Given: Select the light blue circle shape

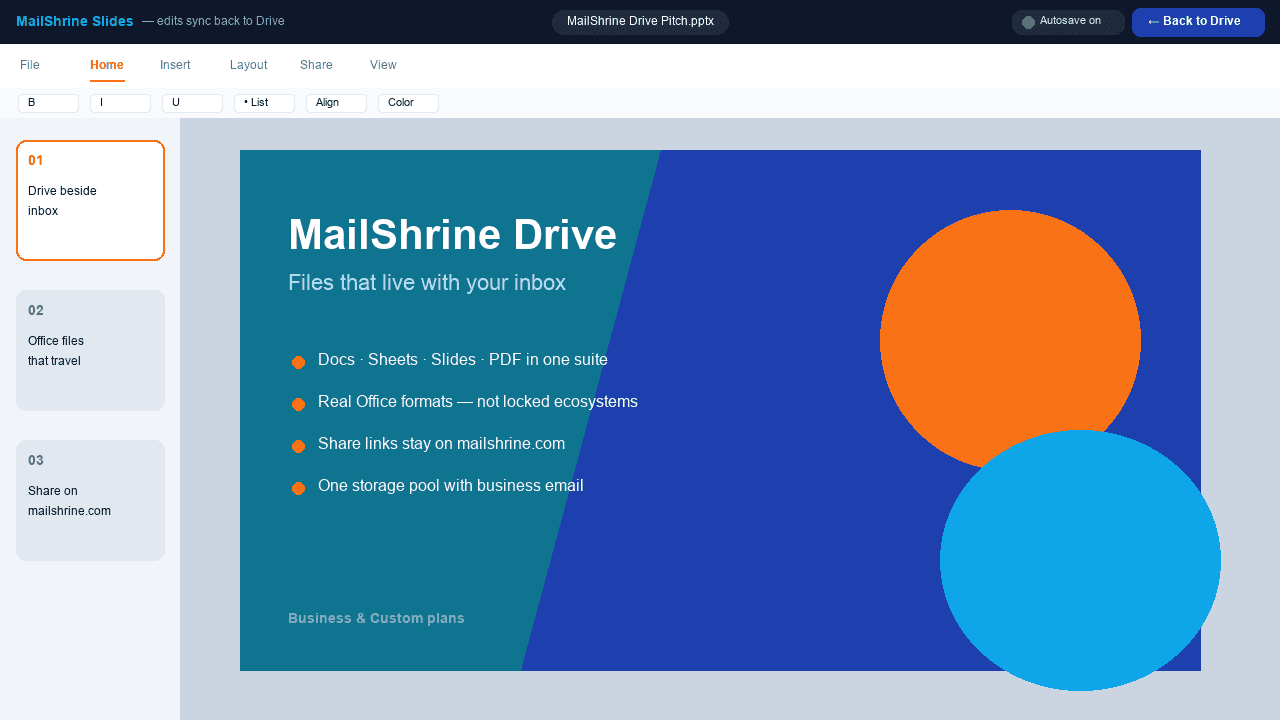Looking at the screenshot, I should [x=1080, y=560].
